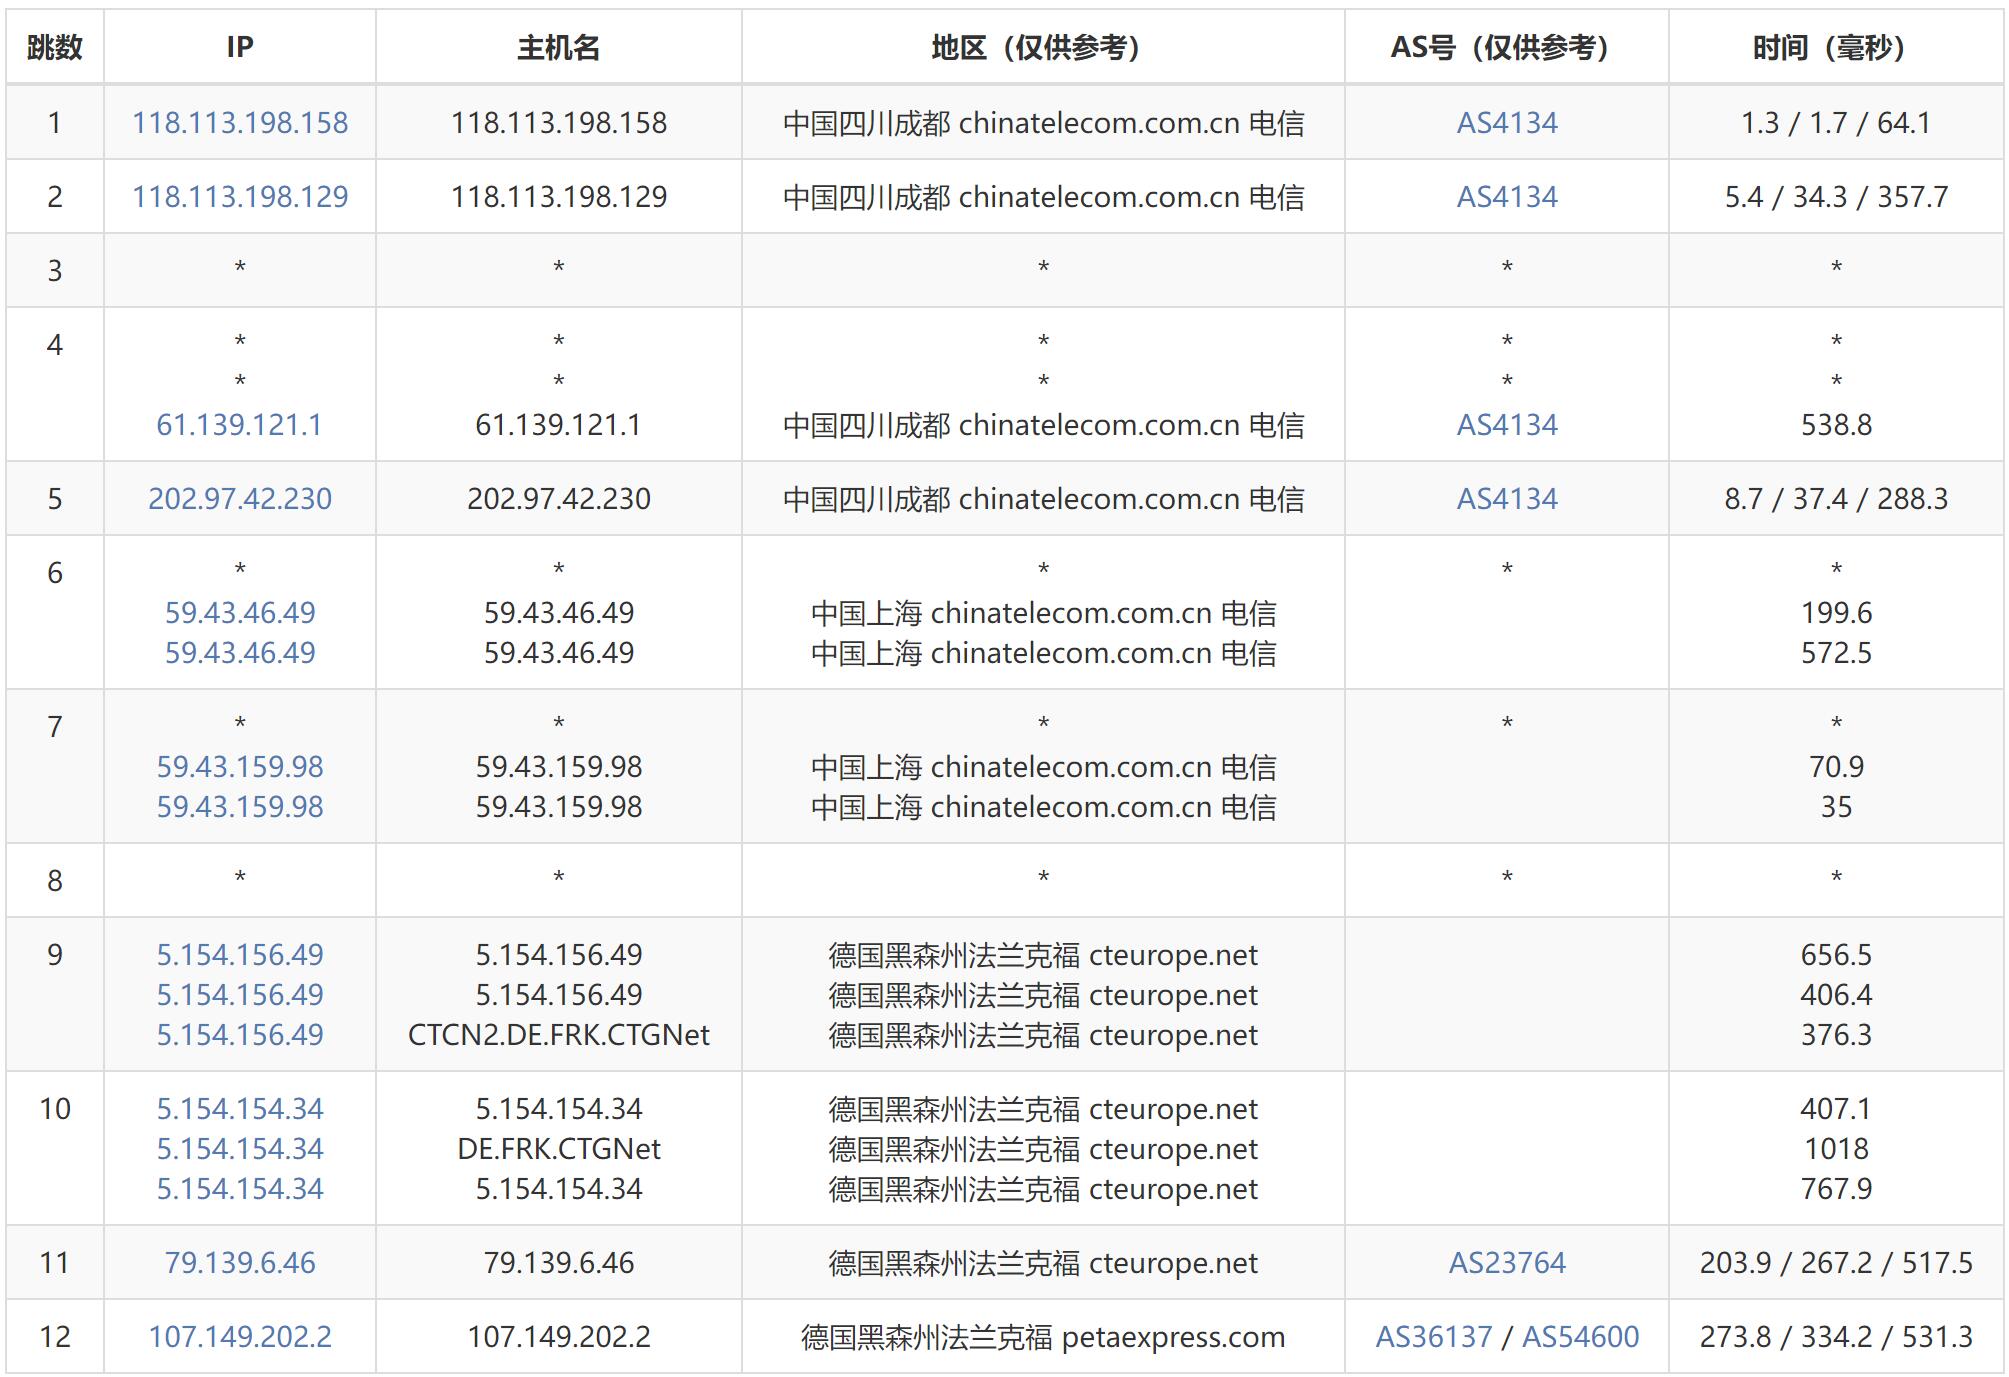Viewport: 2009px width, 1377px height.
Task: Select the 地区（仅供参考） column header
Action: point(1043,47)
